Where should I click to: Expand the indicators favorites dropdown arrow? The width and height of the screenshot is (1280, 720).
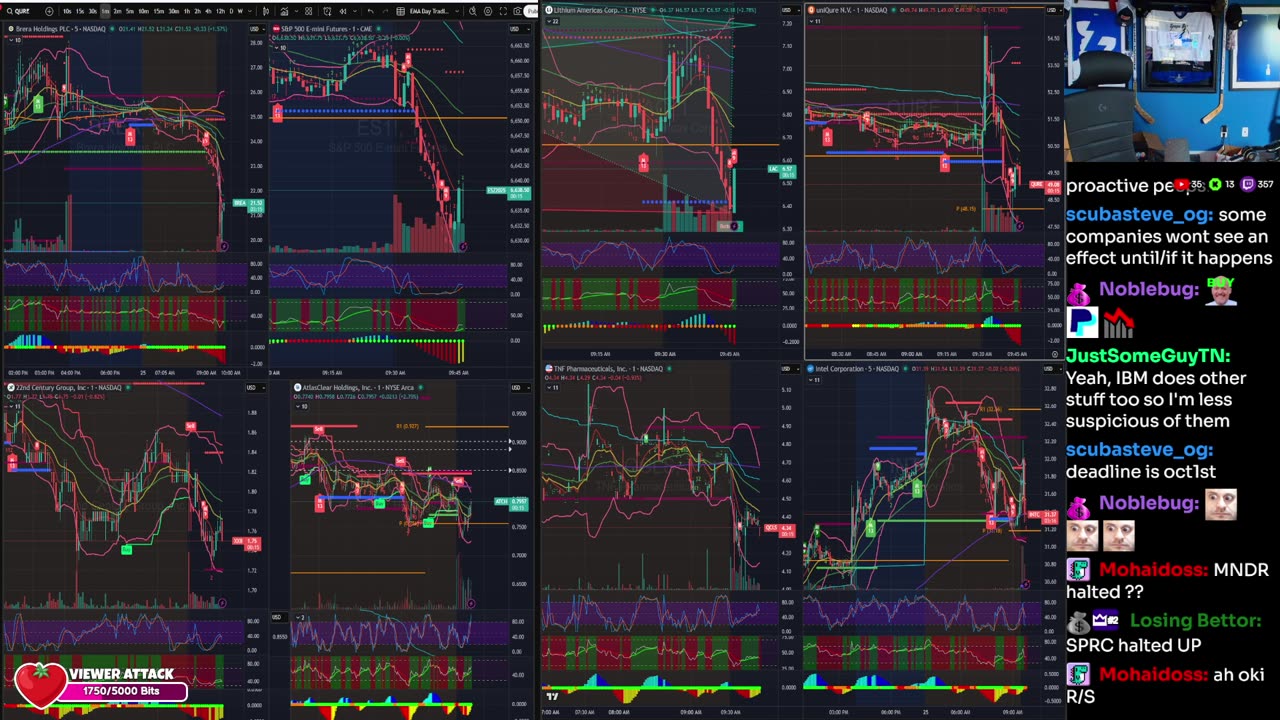(x=296, y=11)
